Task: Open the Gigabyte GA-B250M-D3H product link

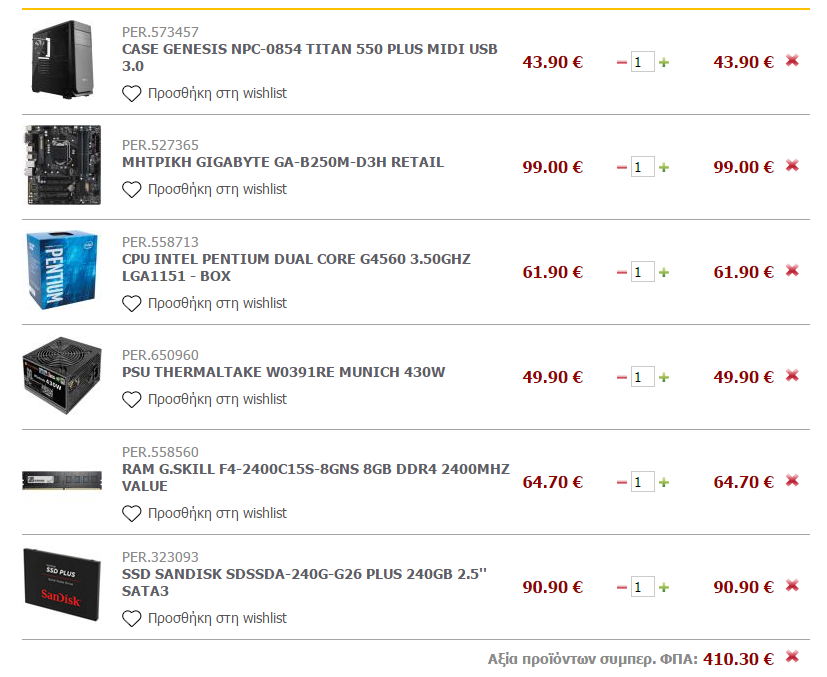Action: (x=283, y=162)
